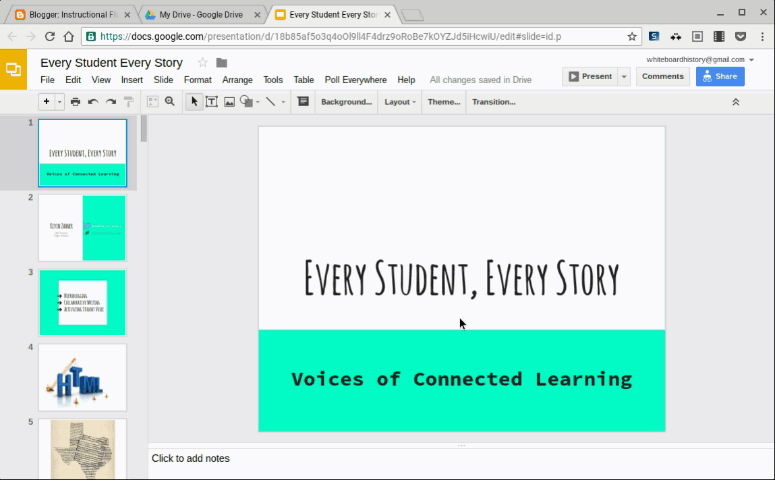This screenshot has height=480, width=775.
Task: Open the Layout dropdown
Action: point(400,102)
